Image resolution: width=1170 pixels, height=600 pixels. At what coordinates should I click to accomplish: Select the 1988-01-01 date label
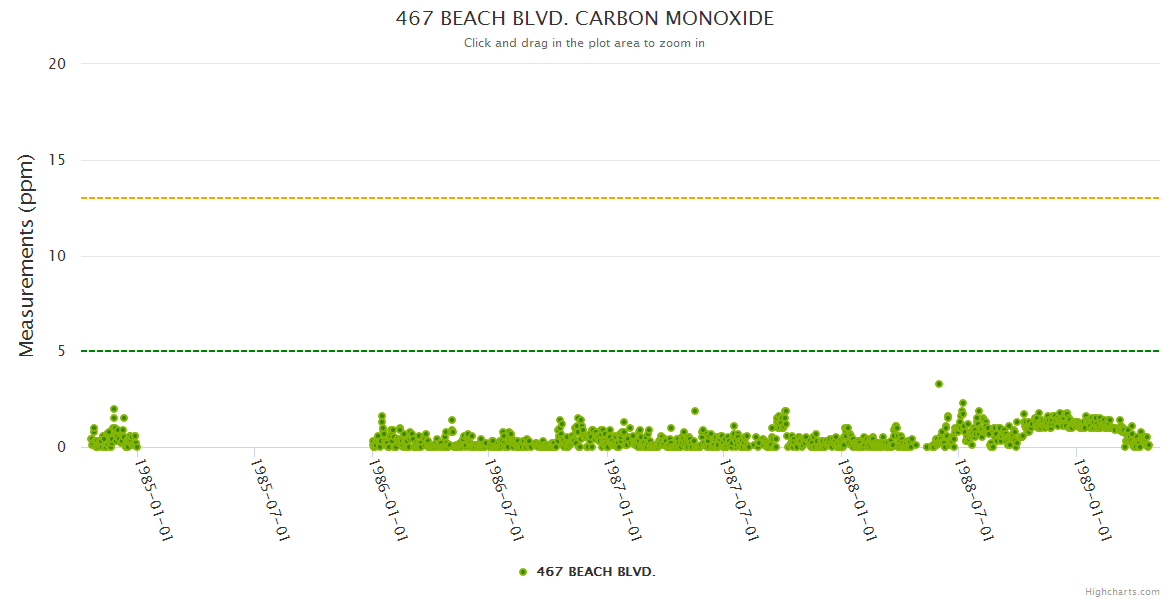click(857, 500)
